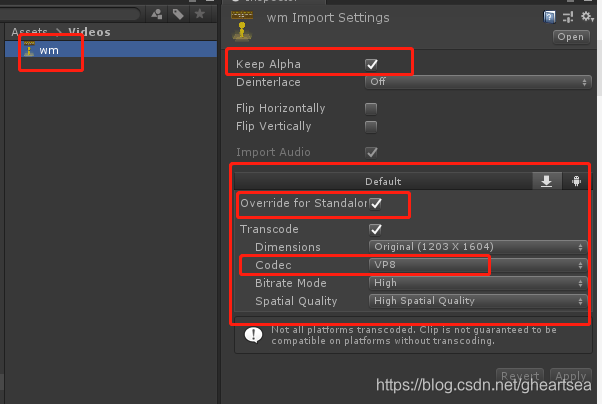The height and width of the screenshot is (404, 602).
Task: Click the Open button
Action: [x=571, y=37]
